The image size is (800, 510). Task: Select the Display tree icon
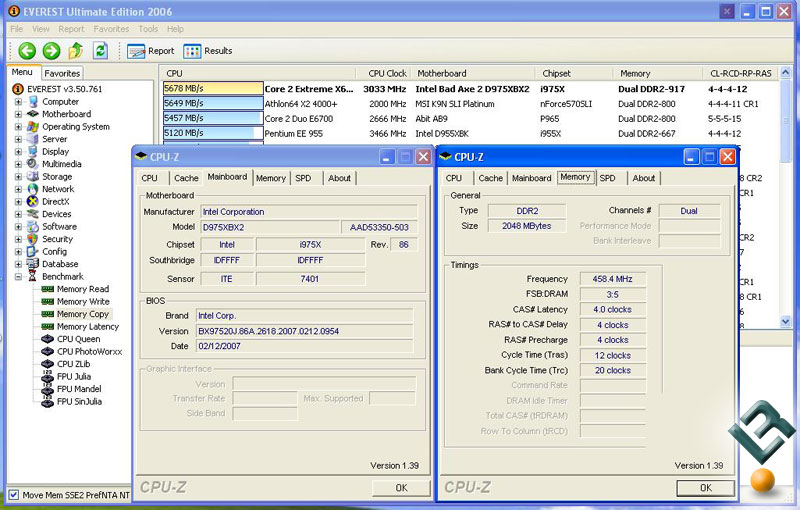(33, 151)
